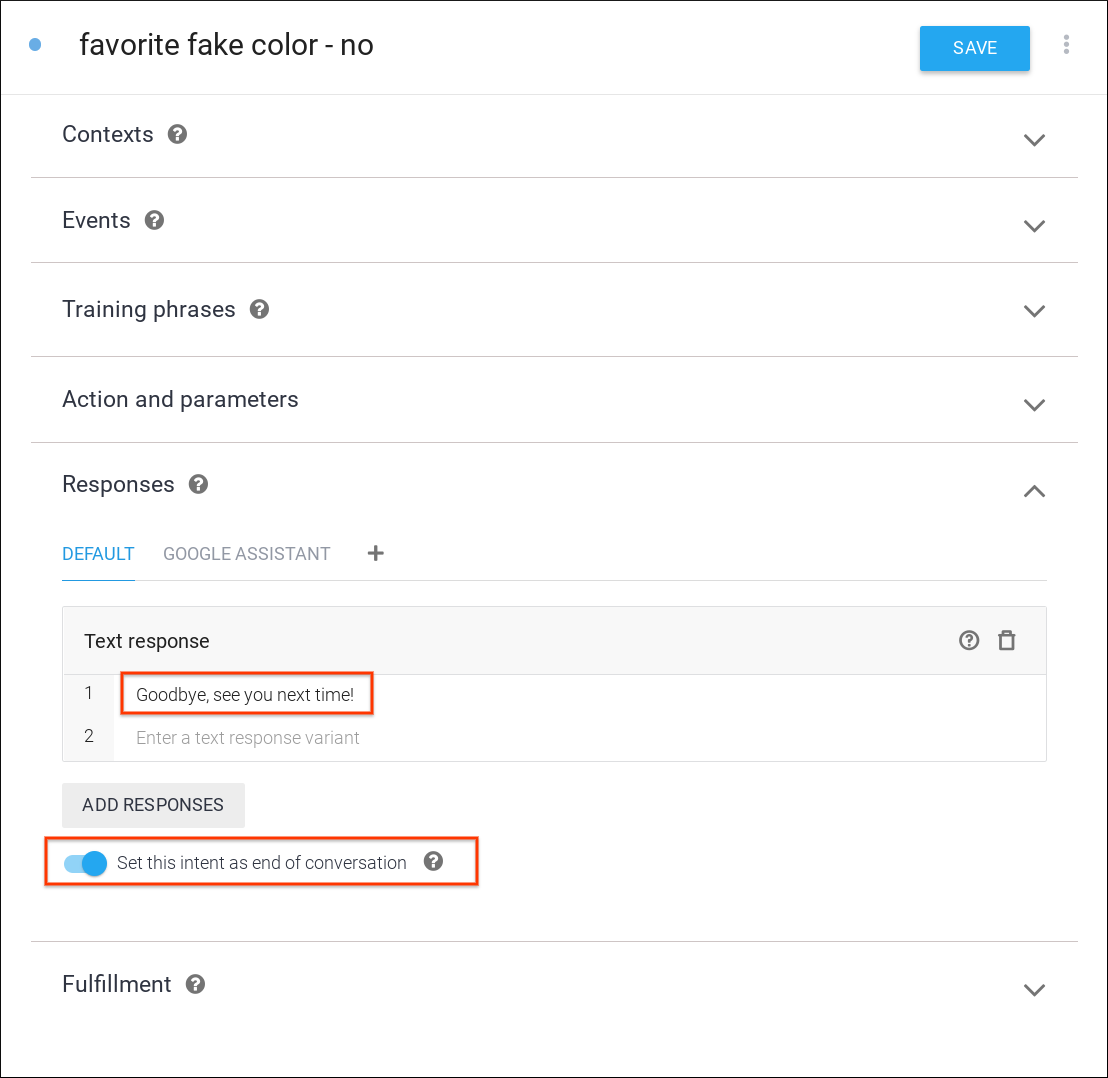Expand the Fulfillment section
The image size is (1108, 1078).
click(1034, 990)
